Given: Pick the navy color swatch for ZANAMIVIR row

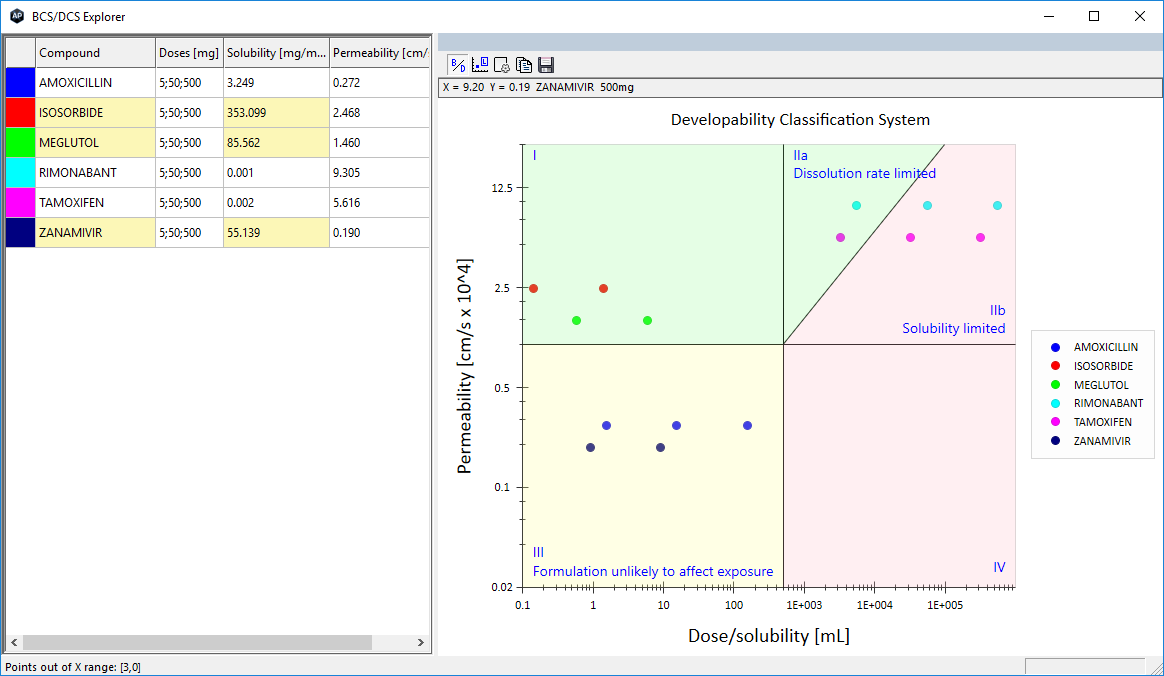Looking at the screenshot, I should point(21,232).
